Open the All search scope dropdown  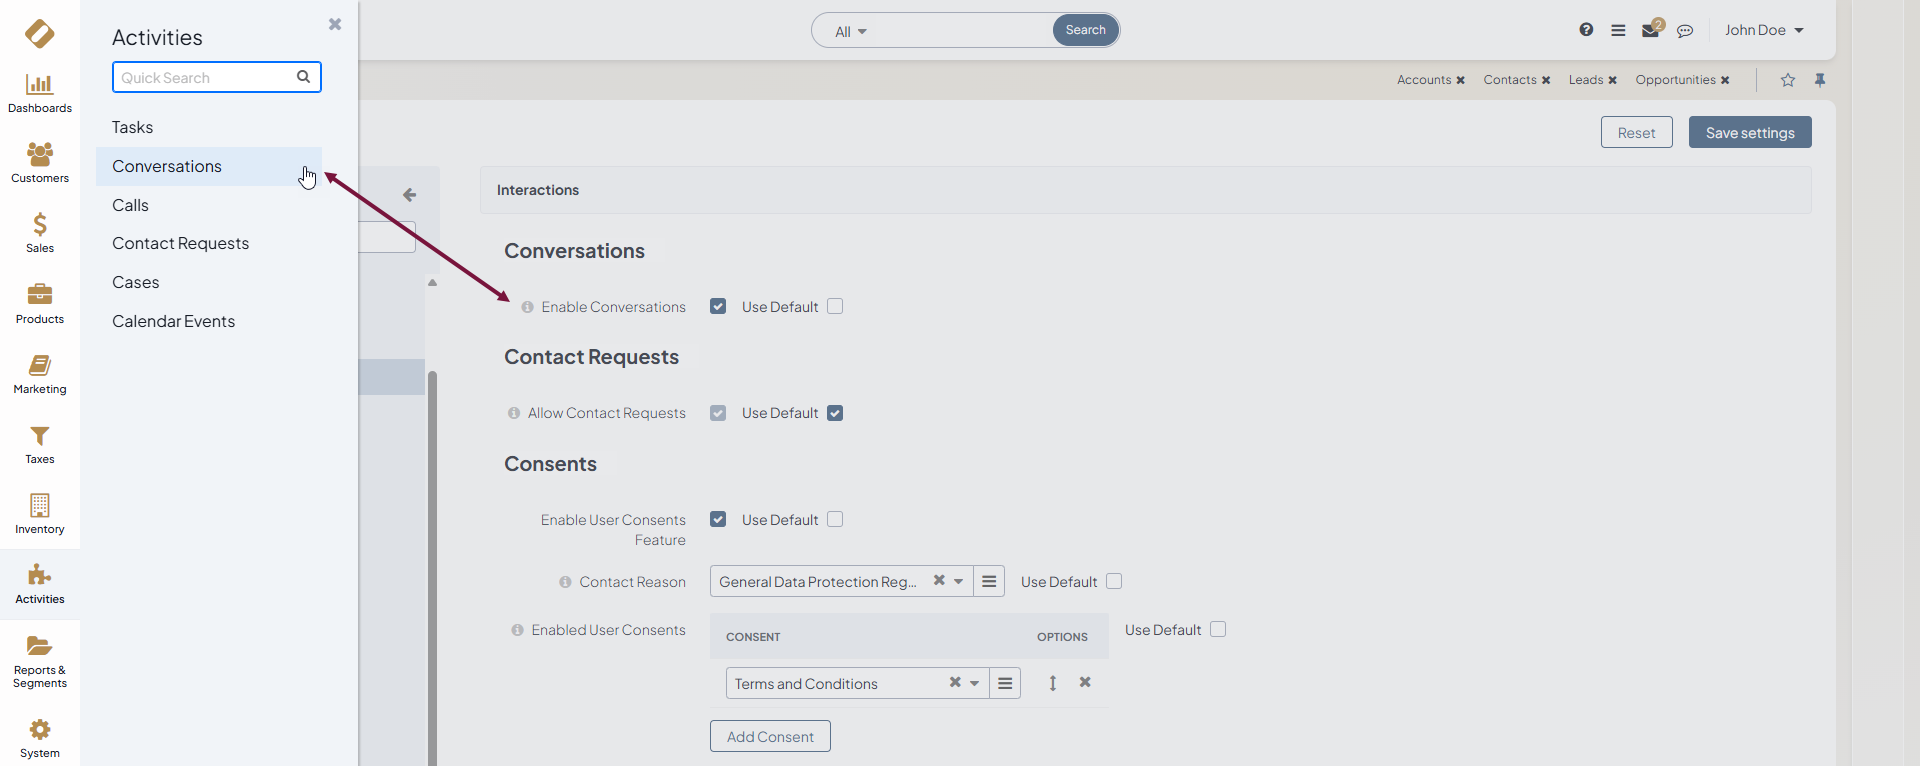851,32
